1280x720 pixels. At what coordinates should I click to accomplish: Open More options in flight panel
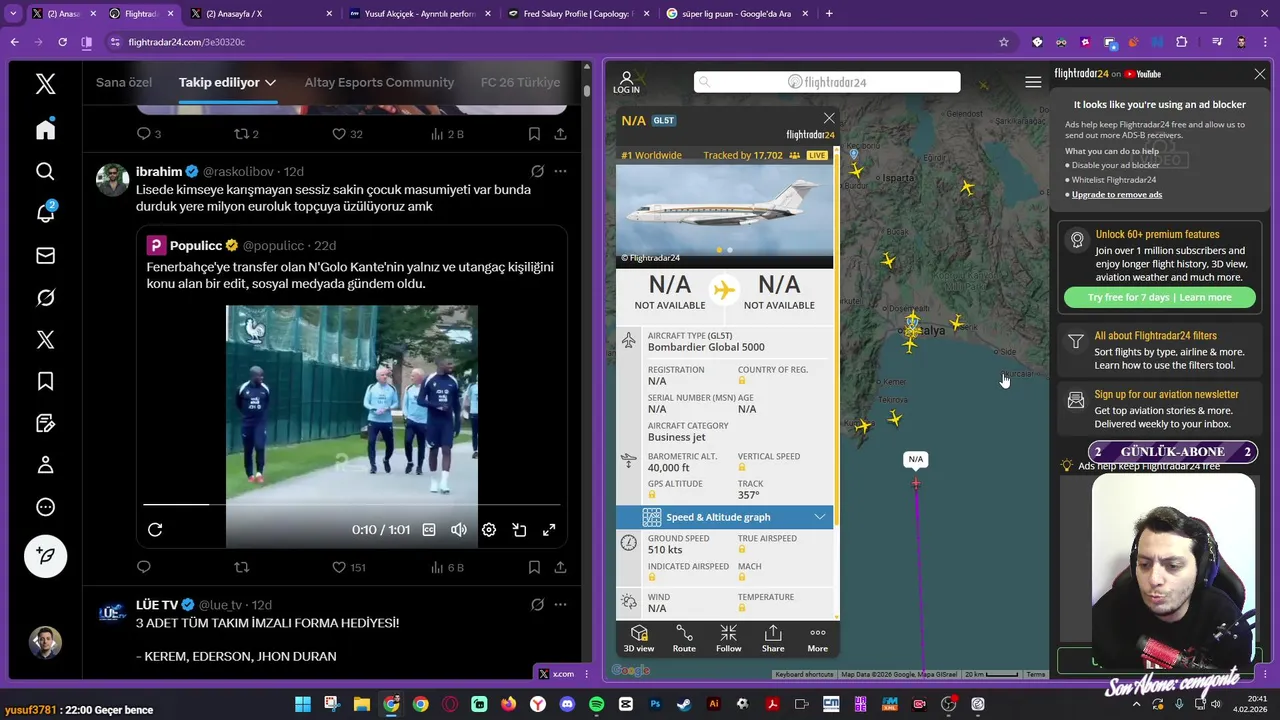[817, 639]
